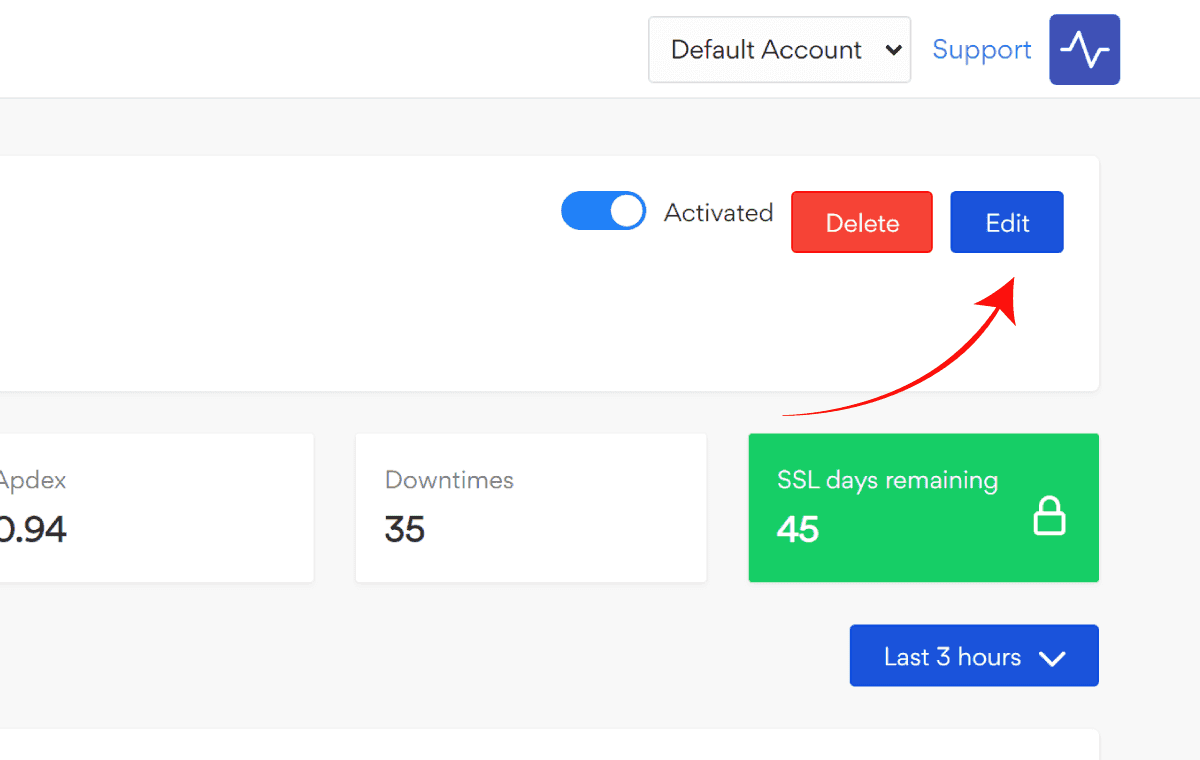Open the Default Account dropdown
The width and height of the screenshot is (1200, 760).
[778, 50]
